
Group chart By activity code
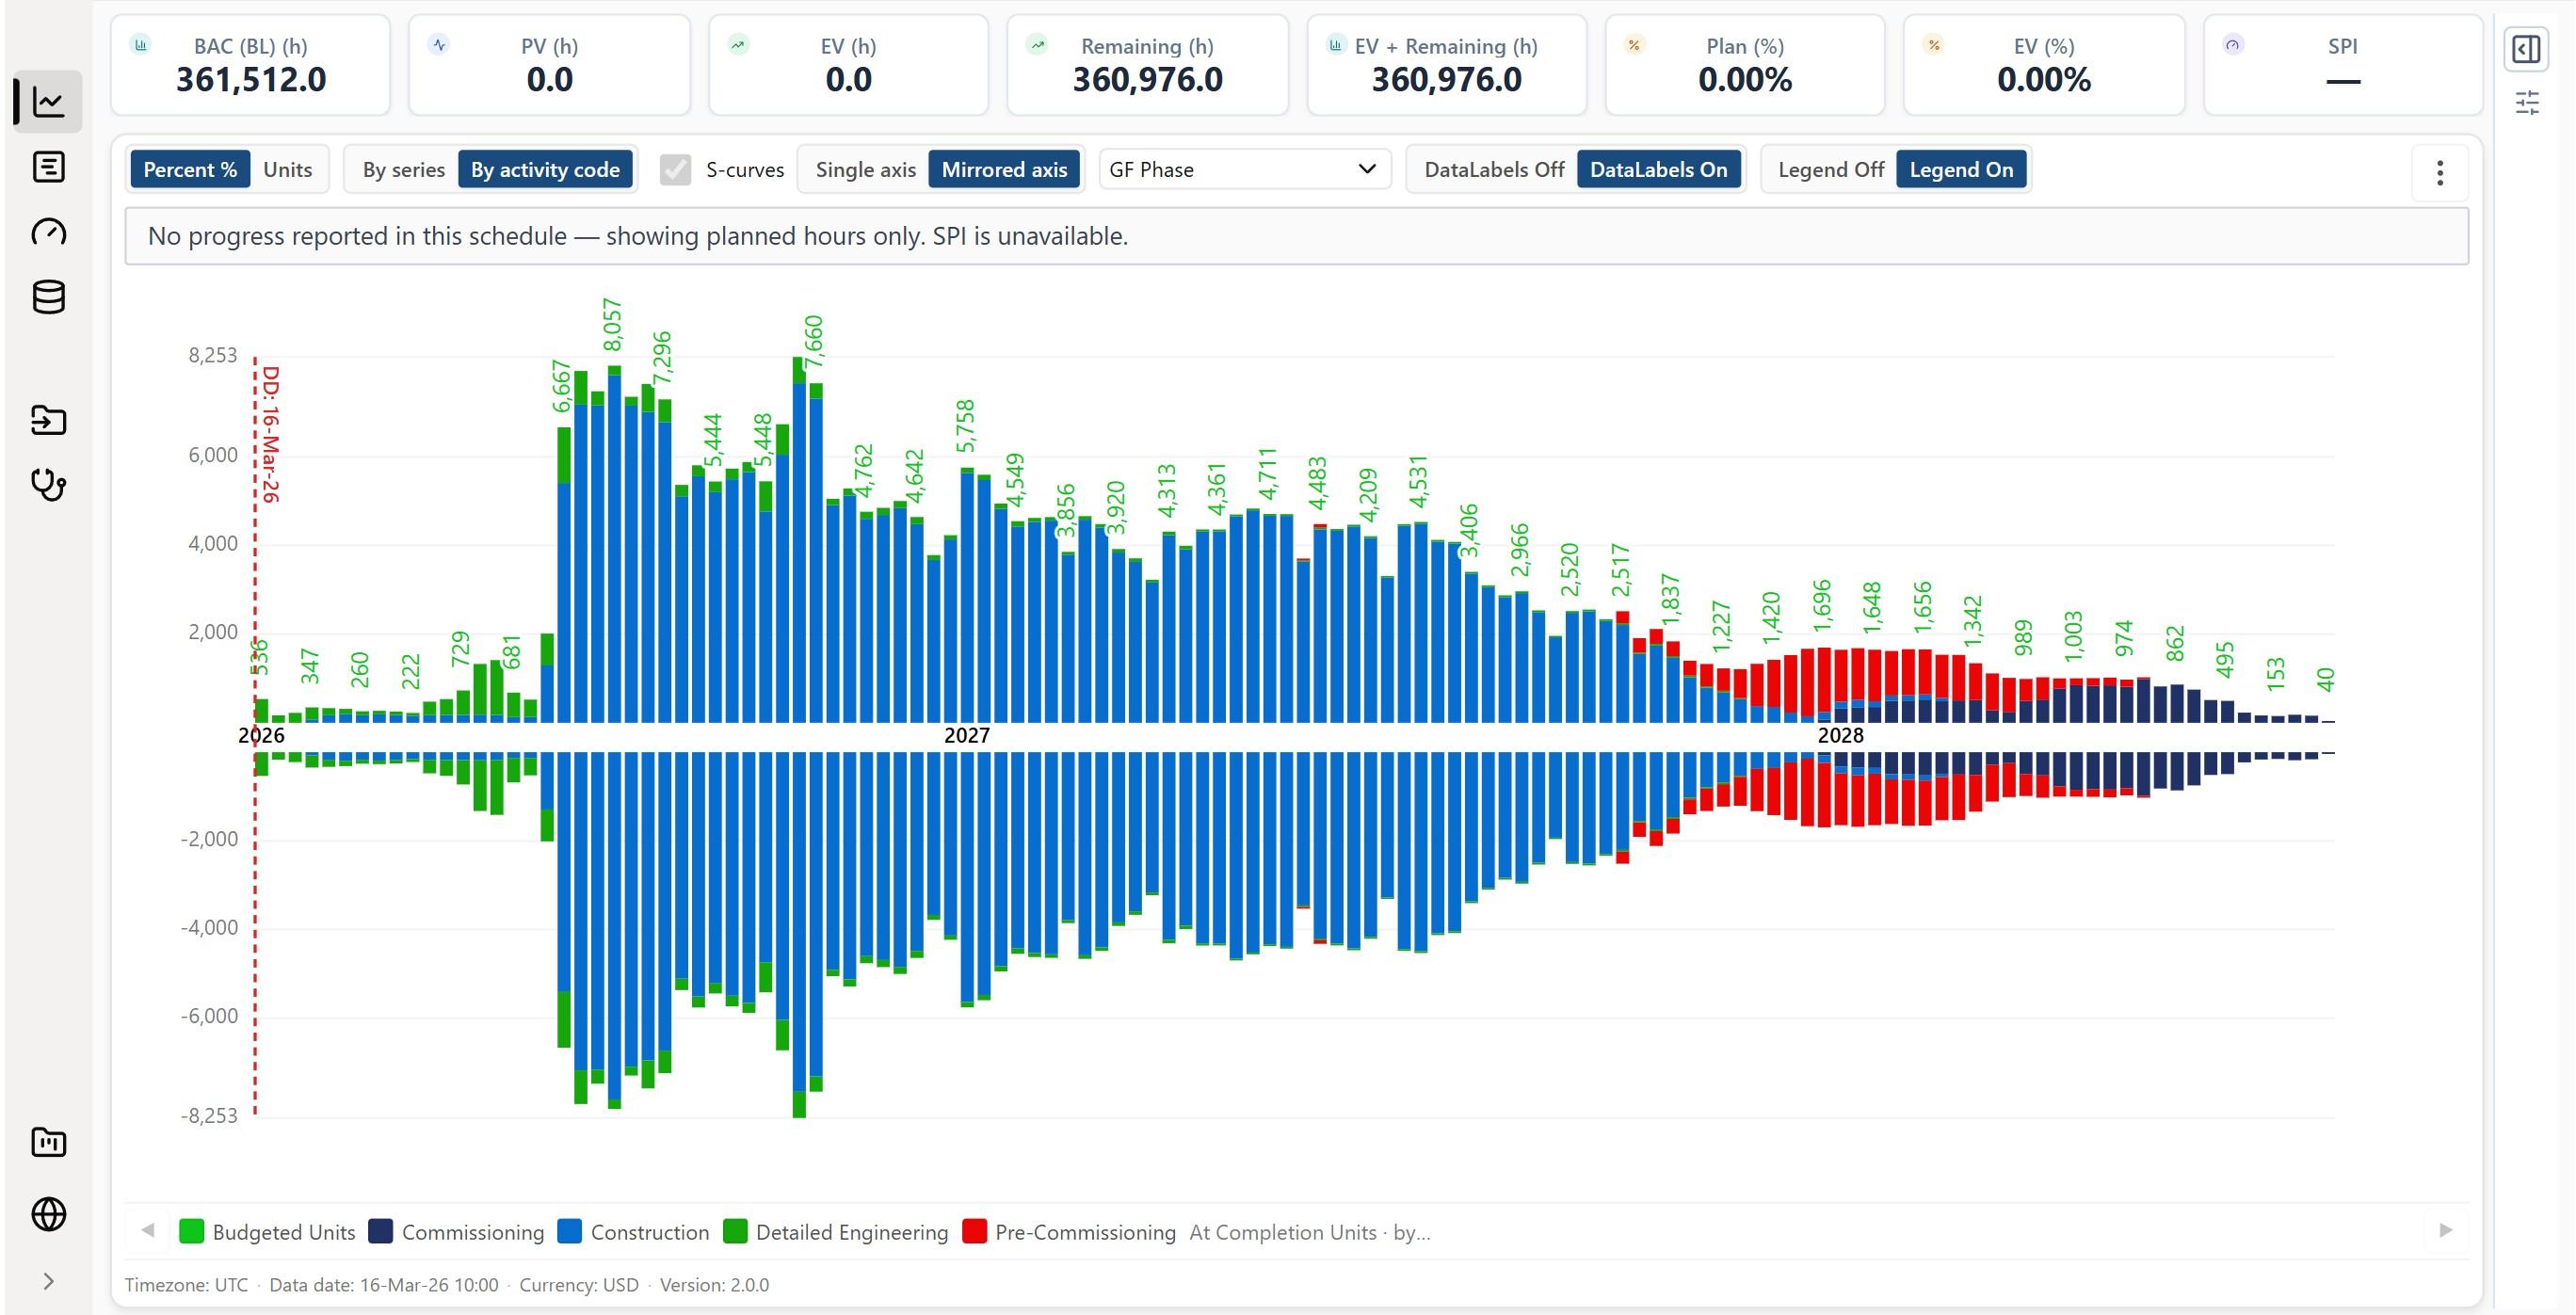click(x=545, y=169)
